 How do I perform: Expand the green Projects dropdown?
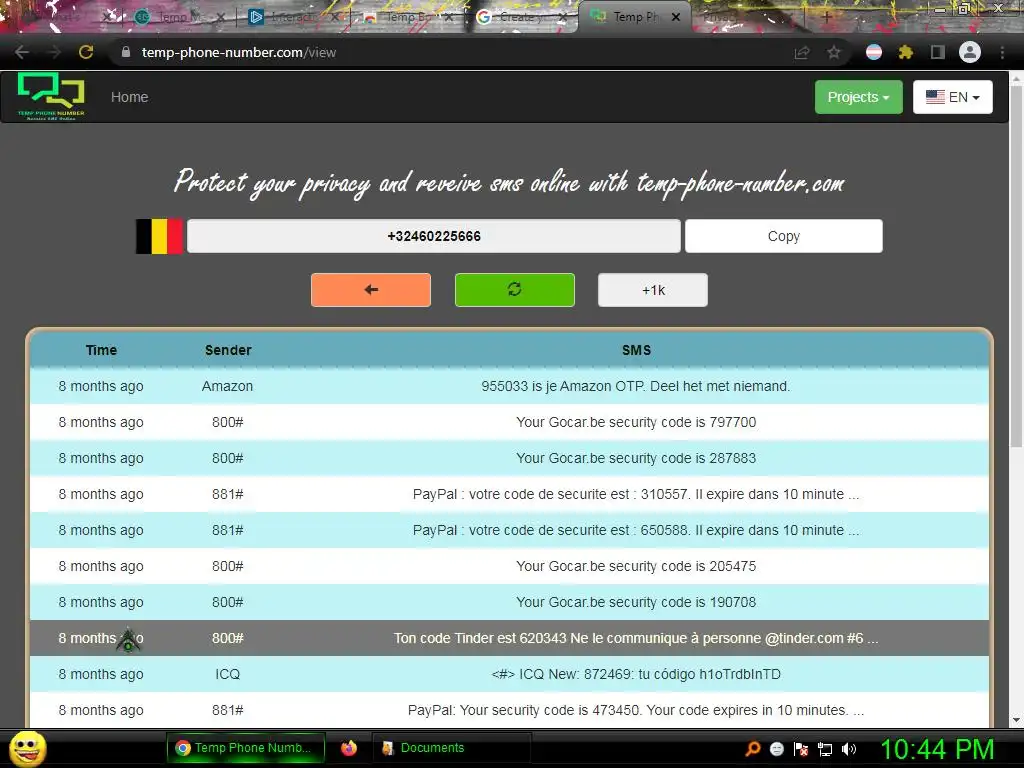[858, 97]
